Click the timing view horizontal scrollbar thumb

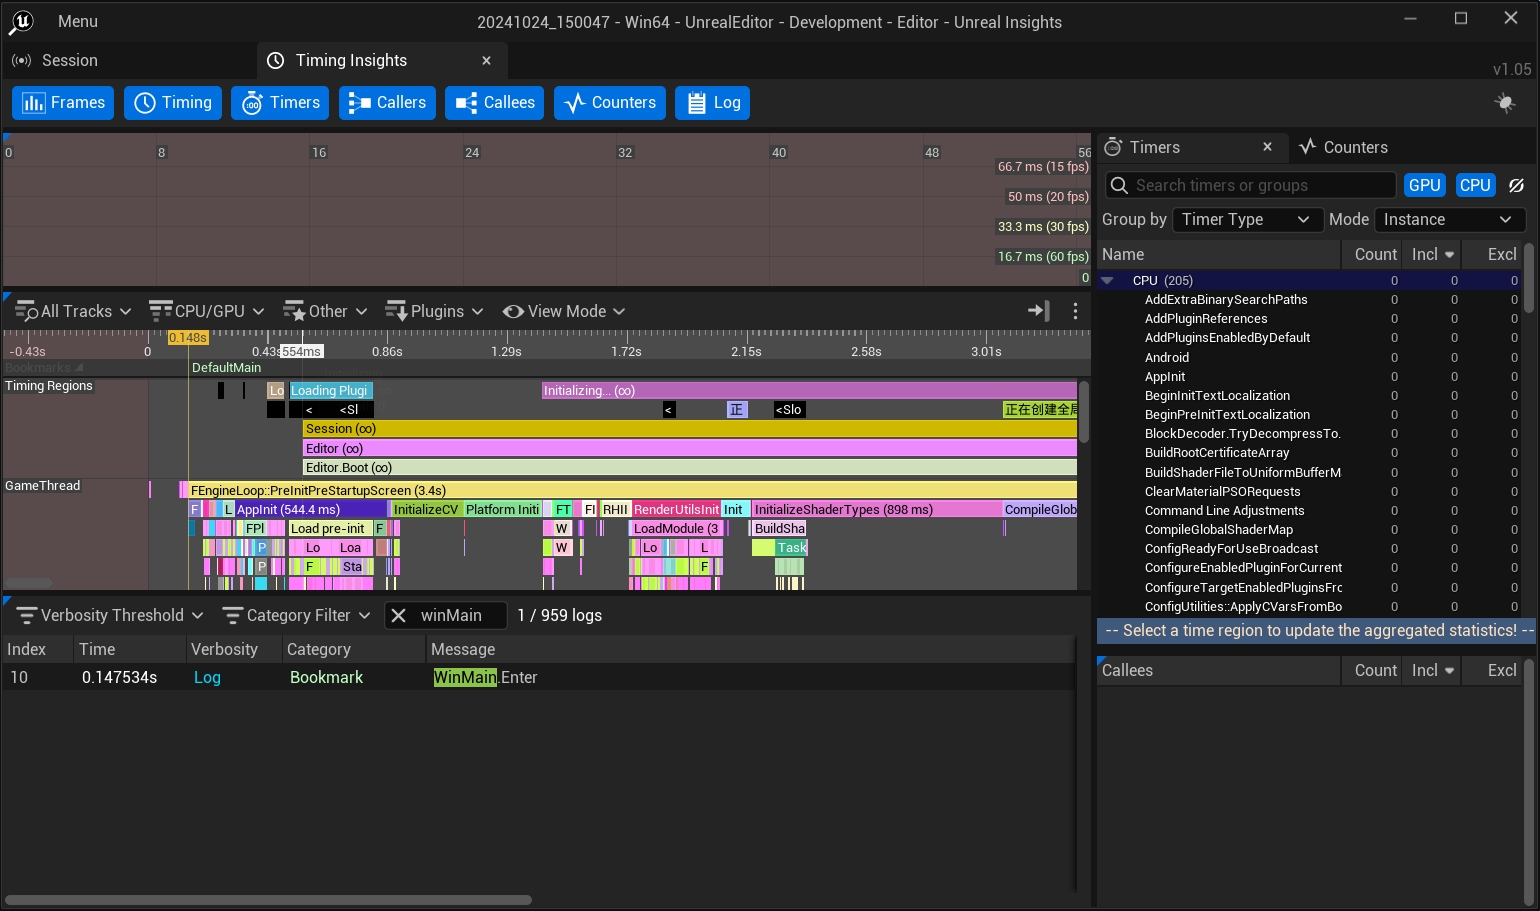tap(29, 582)
